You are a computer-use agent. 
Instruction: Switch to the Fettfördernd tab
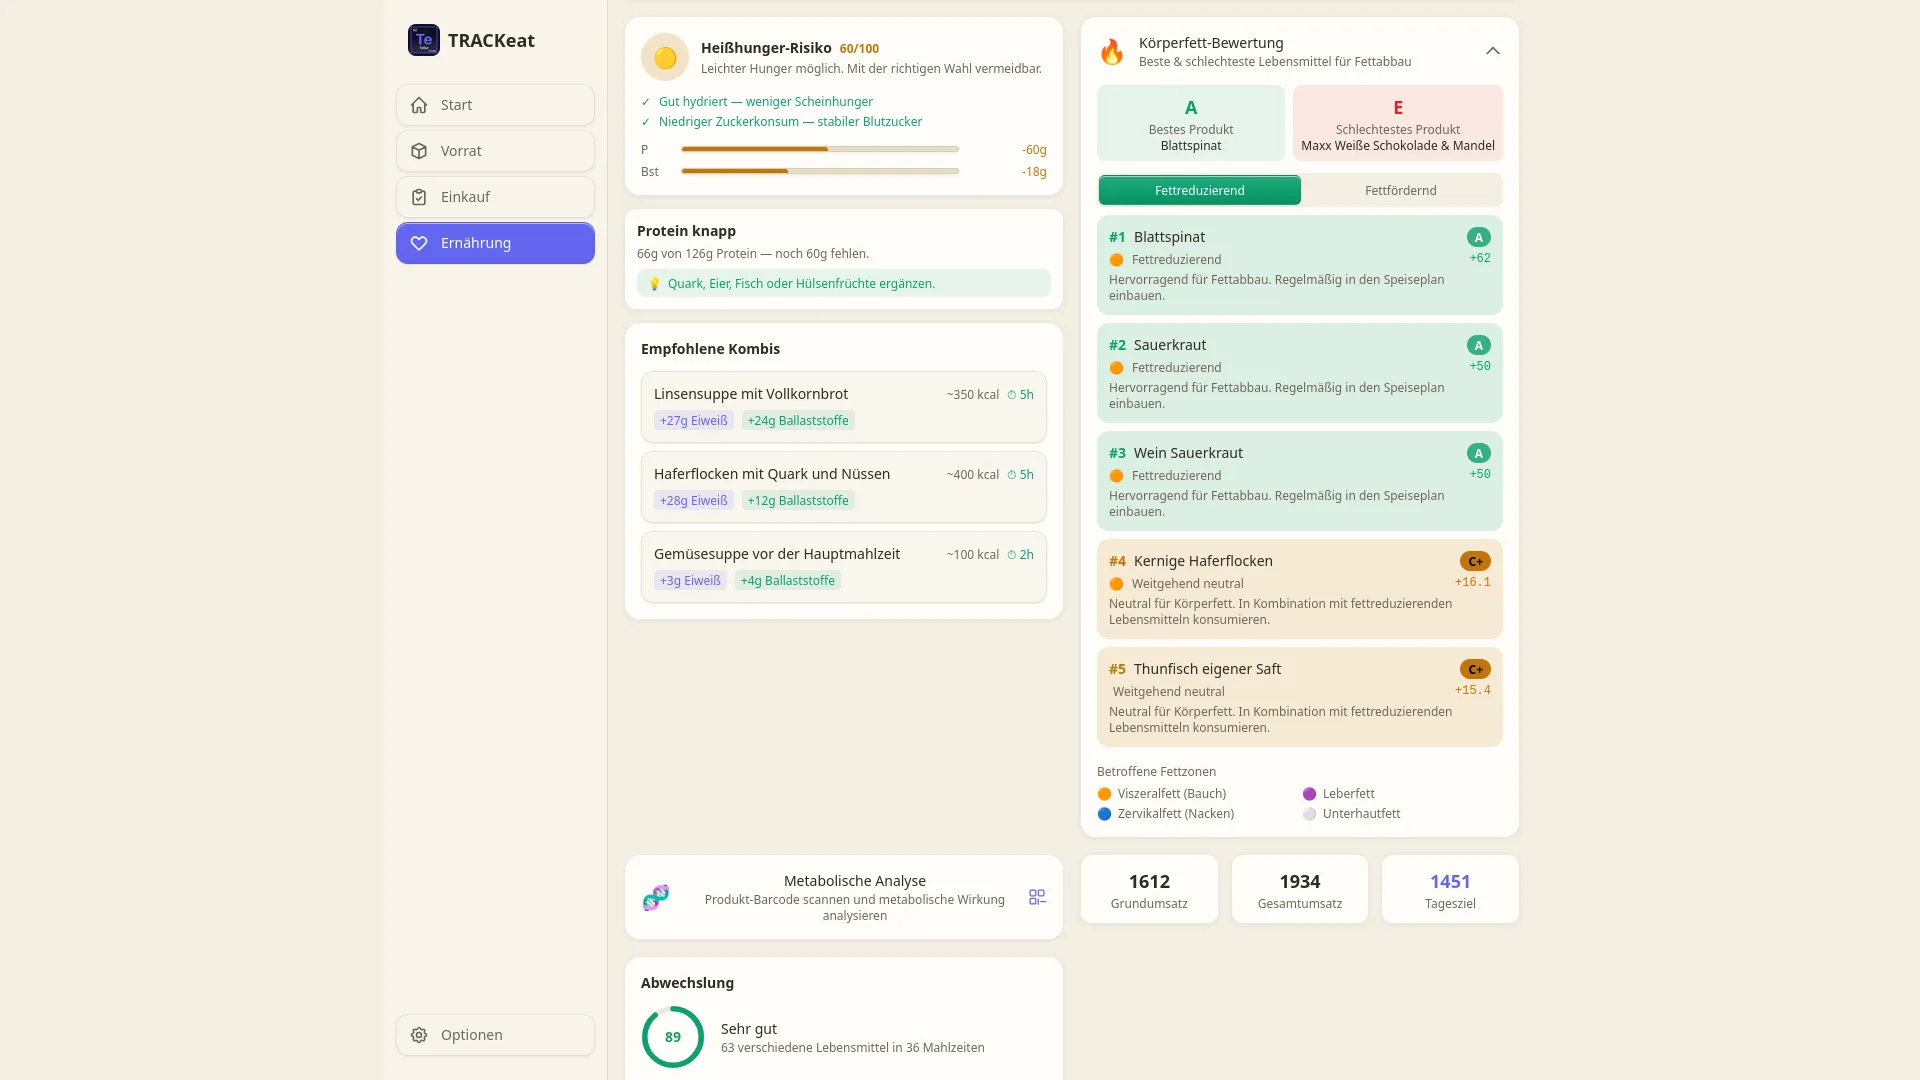pyautogui.click(x=1400, y=190)
